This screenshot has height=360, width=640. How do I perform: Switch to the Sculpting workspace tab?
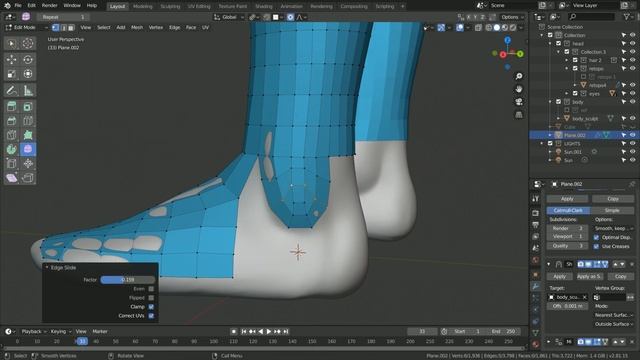click(170, 6)
